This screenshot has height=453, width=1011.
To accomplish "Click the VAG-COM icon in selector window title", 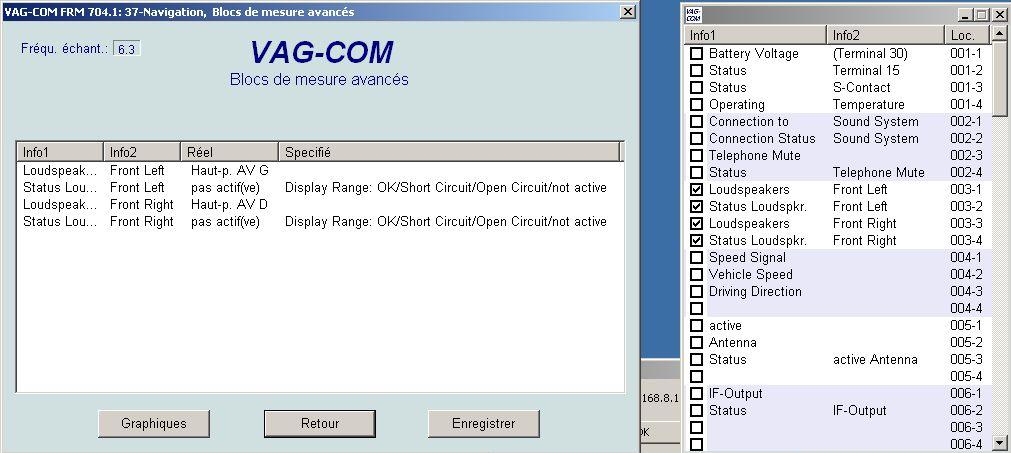I will 694,14.
